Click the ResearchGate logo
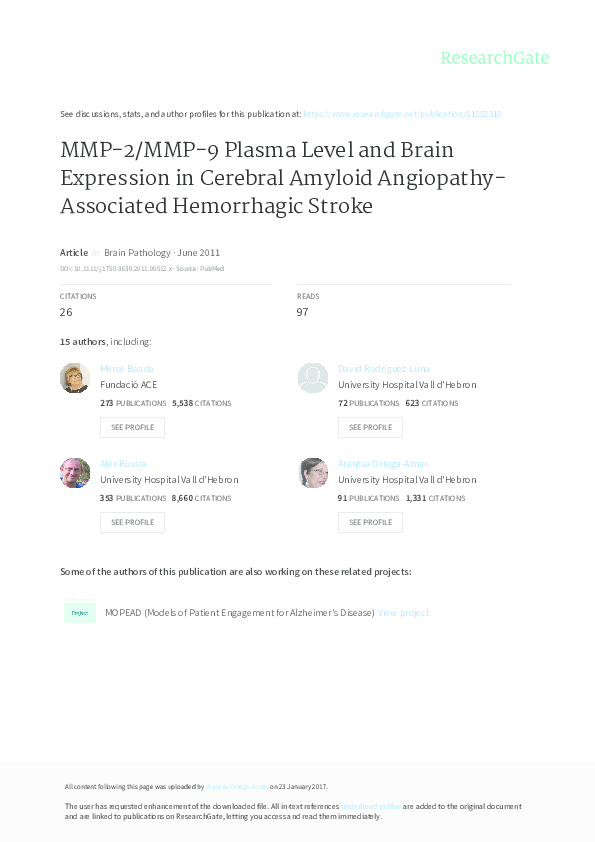 [x=495, y=59]
